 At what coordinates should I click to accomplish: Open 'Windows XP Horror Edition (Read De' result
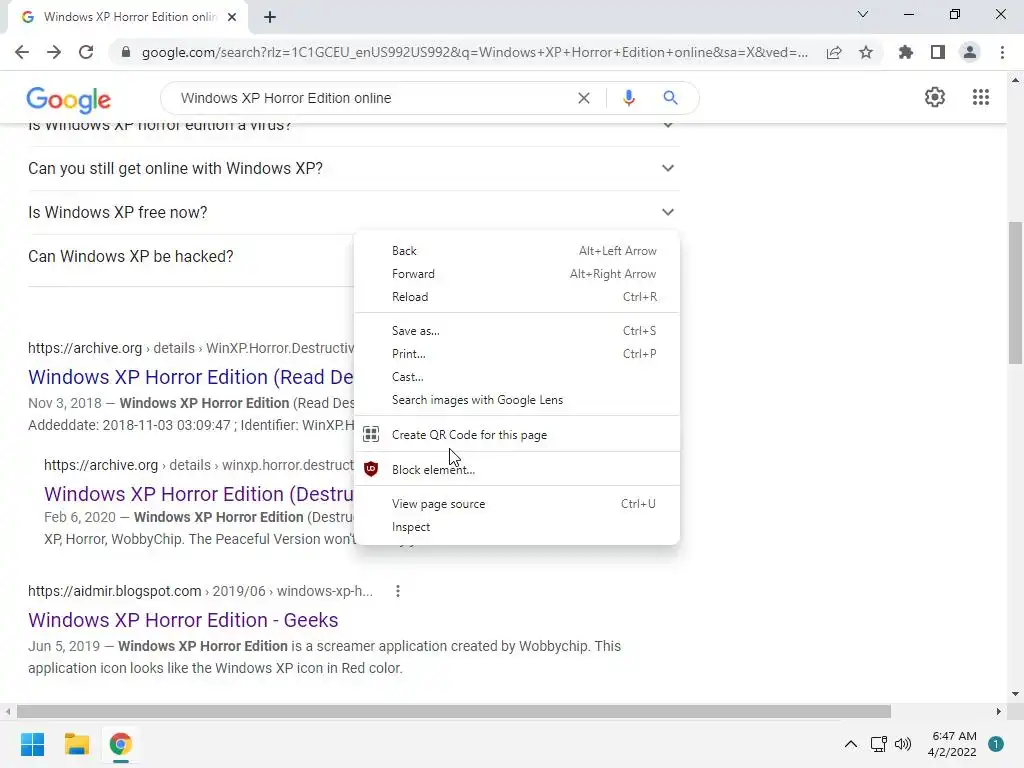point(190,377)
